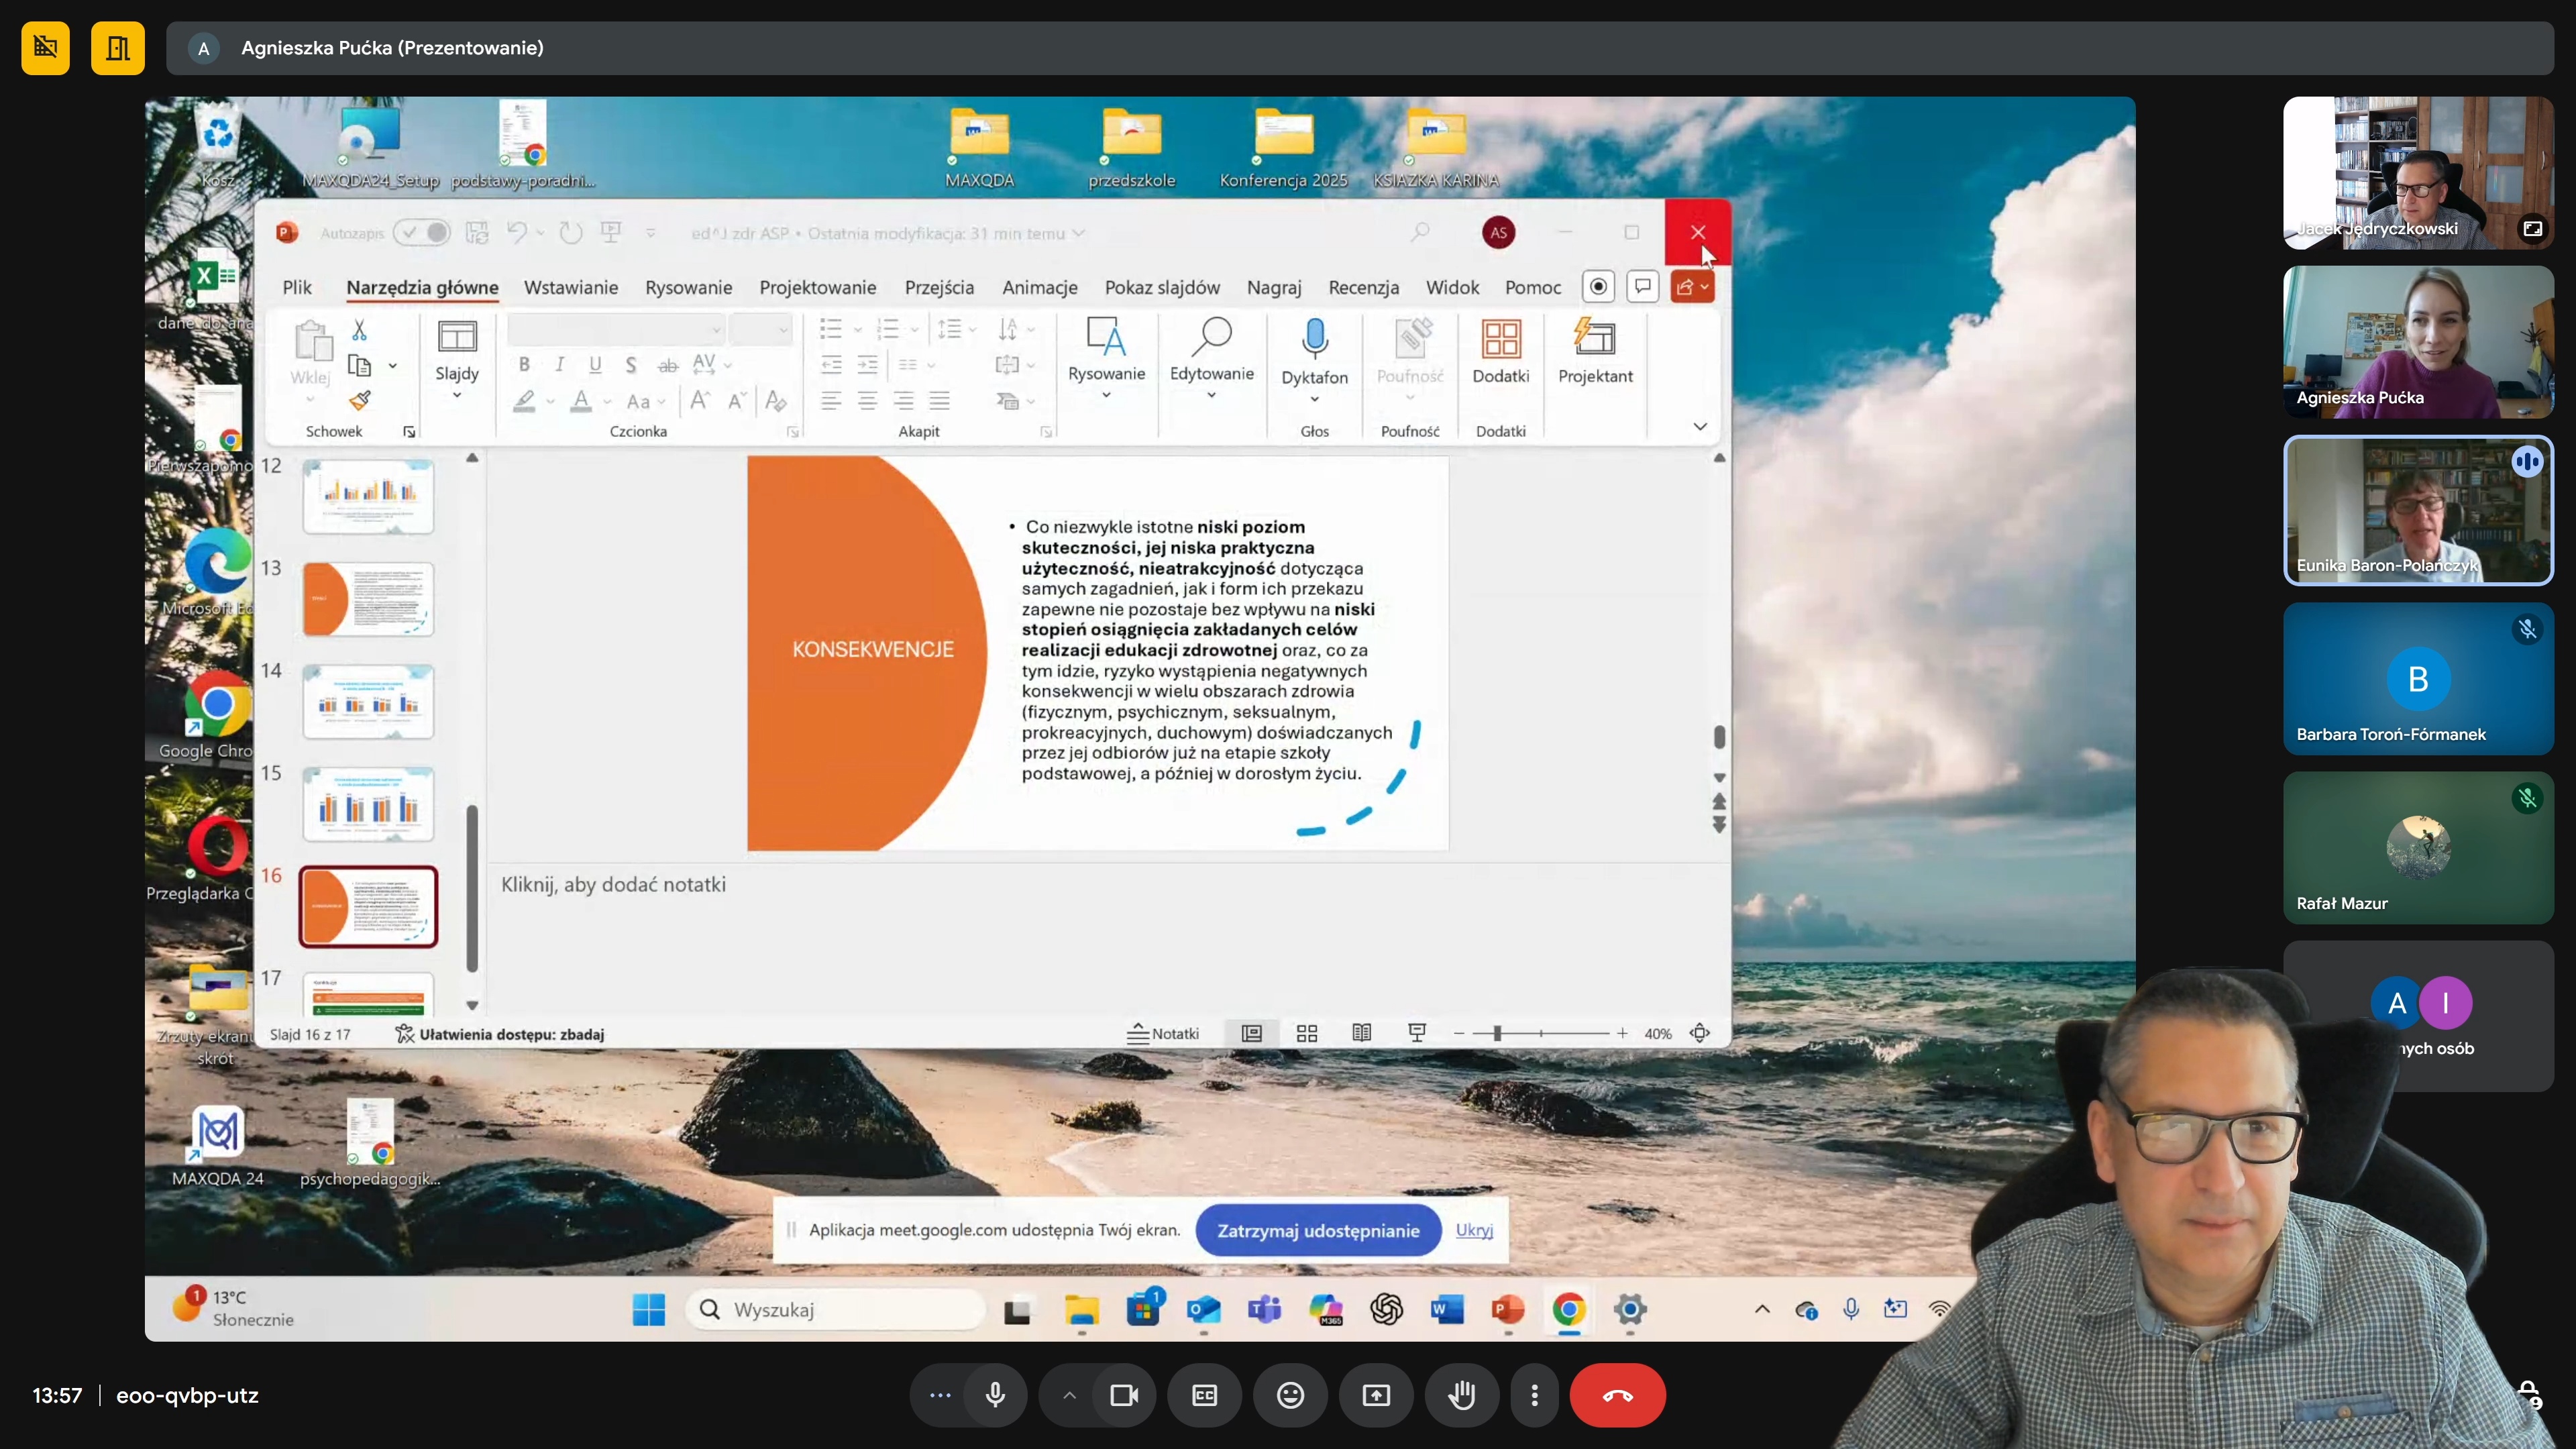Click the present screen button in Meet
This screenshot has height=1449, width=2576.
click(x=1376, y=1395)
